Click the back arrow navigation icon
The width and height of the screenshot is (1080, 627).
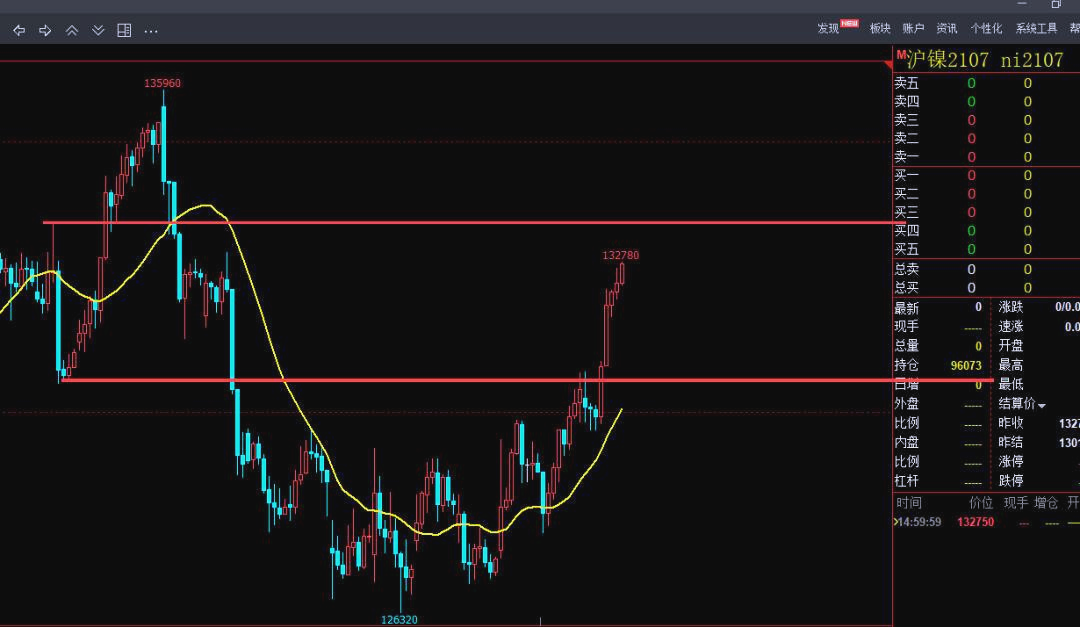pos(19,30)
